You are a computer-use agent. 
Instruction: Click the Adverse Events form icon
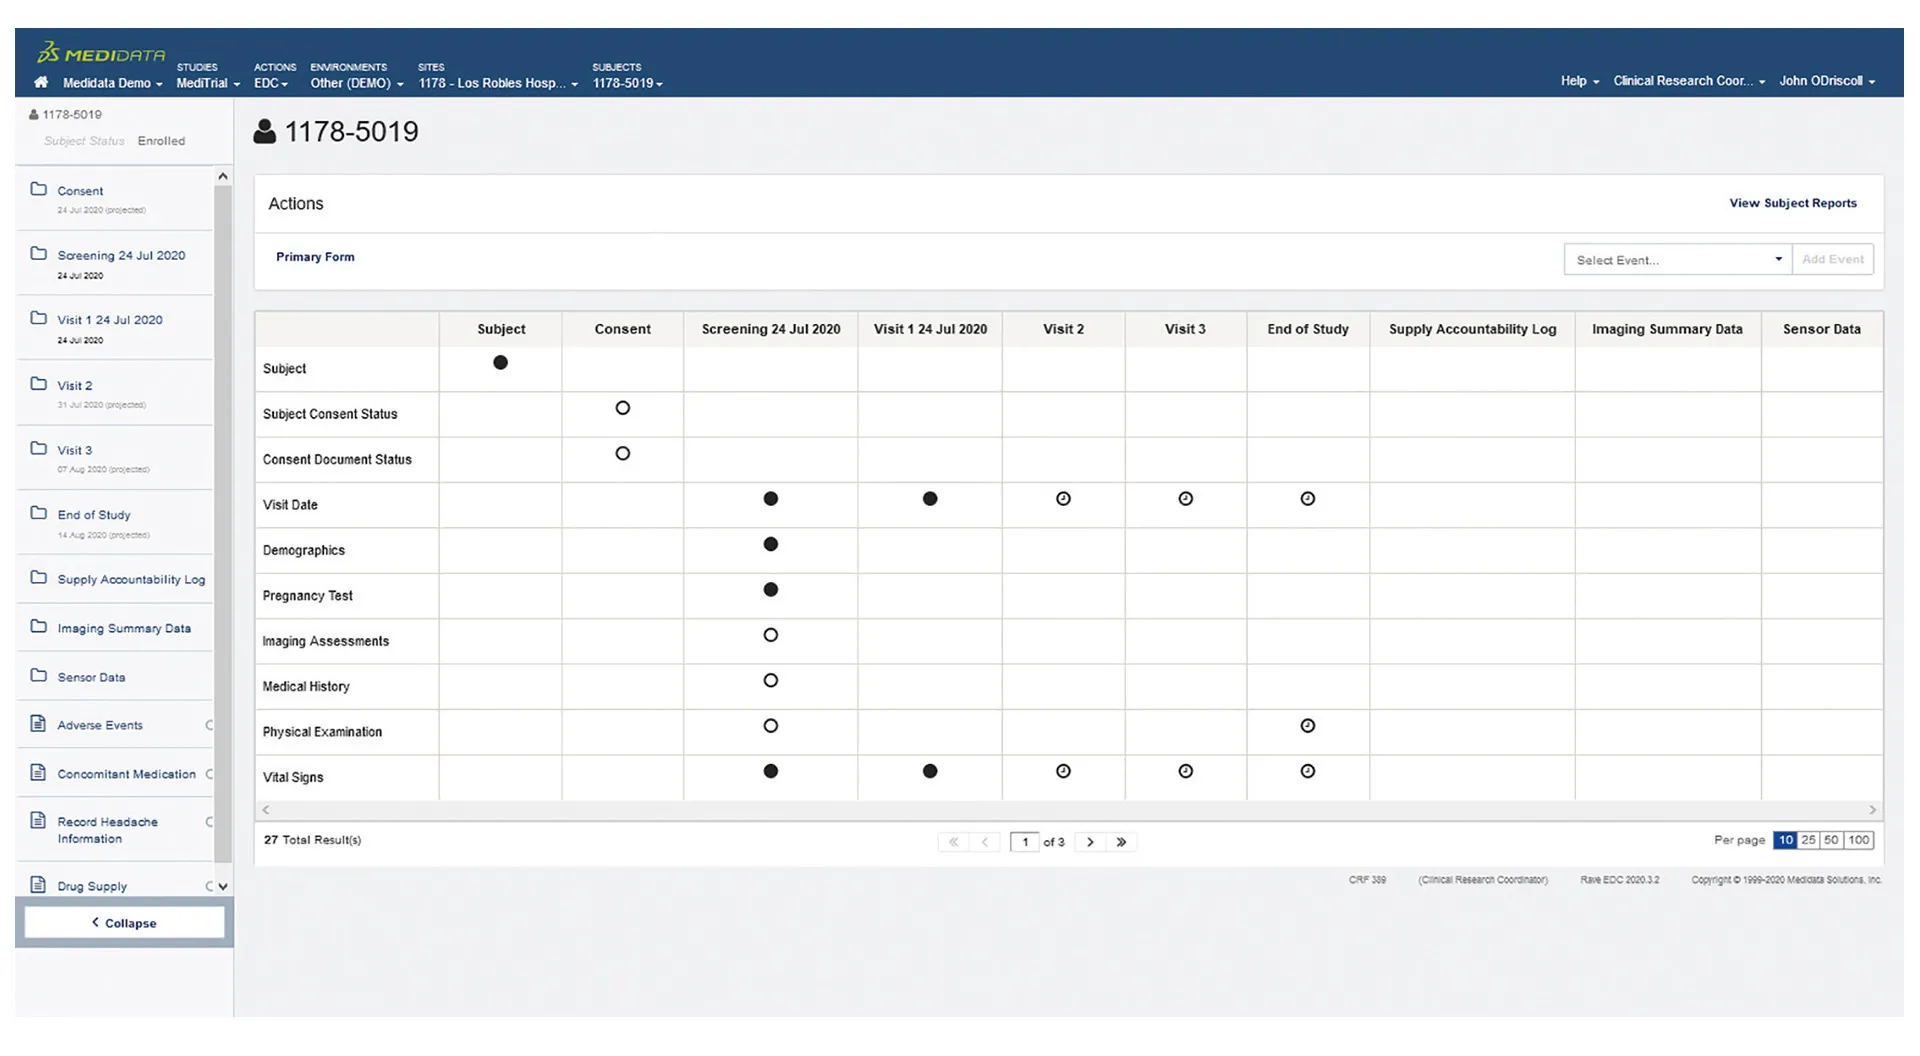39,724
